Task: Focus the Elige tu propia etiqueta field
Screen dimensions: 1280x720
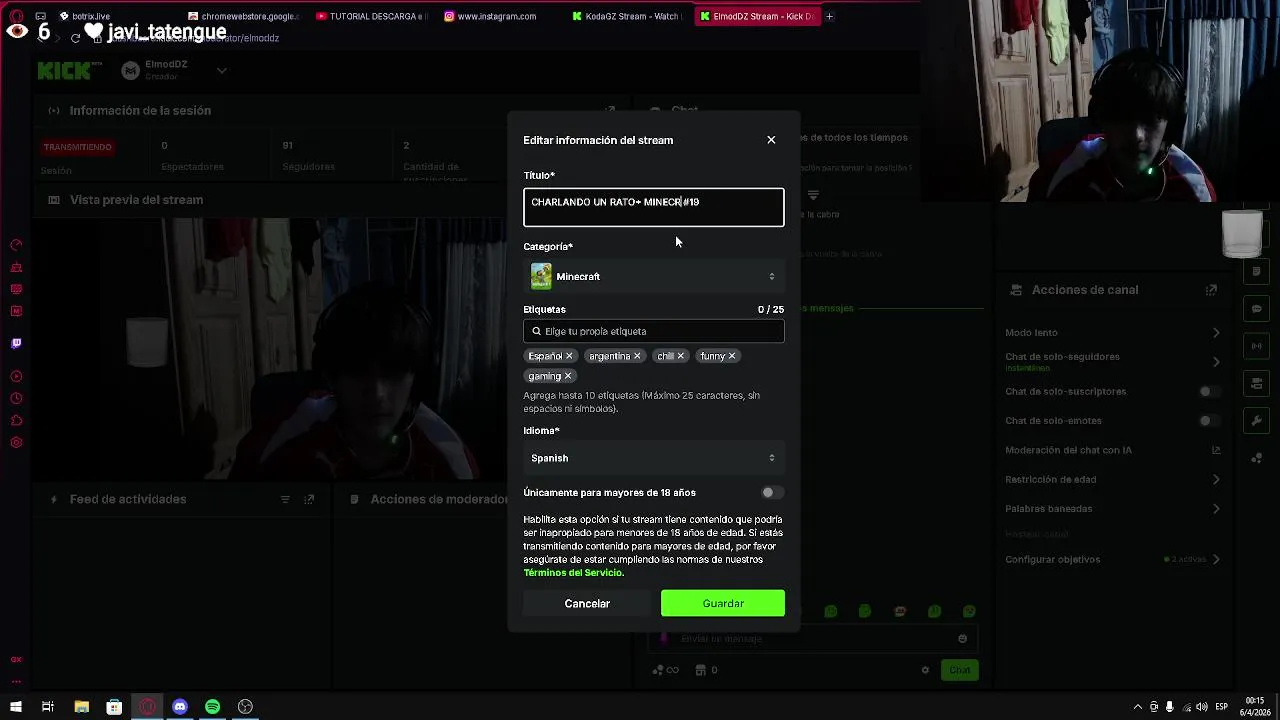Action: coord(653,331)
